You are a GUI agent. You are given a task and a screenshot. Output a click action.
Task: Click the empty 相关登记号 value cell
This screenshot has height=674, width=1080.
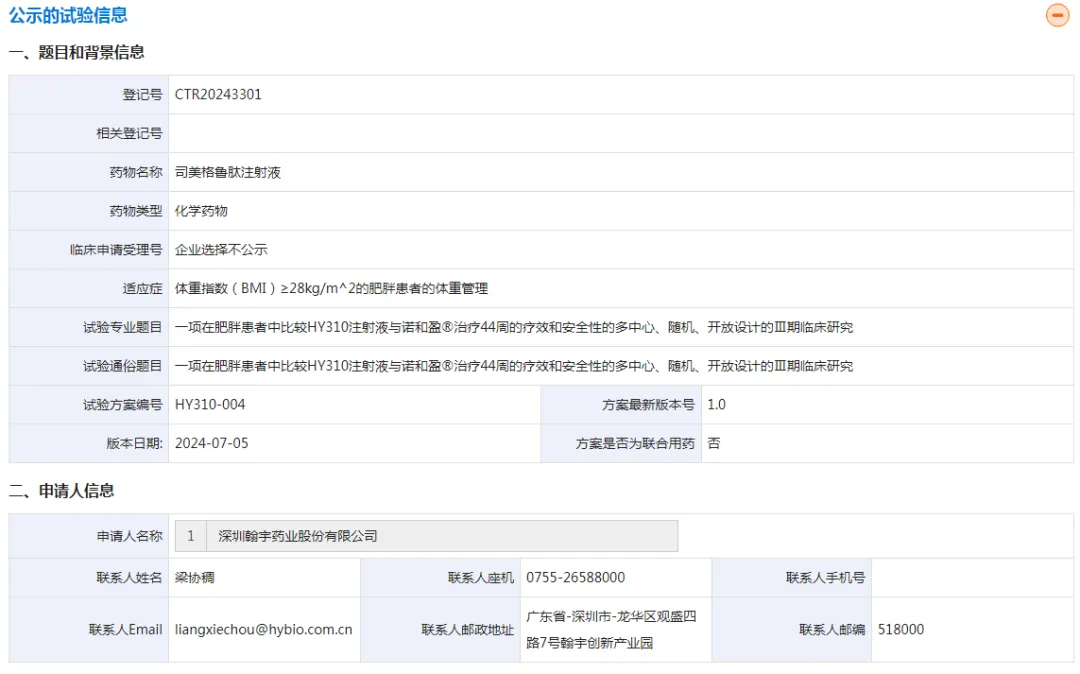click(x=620, y=133)
